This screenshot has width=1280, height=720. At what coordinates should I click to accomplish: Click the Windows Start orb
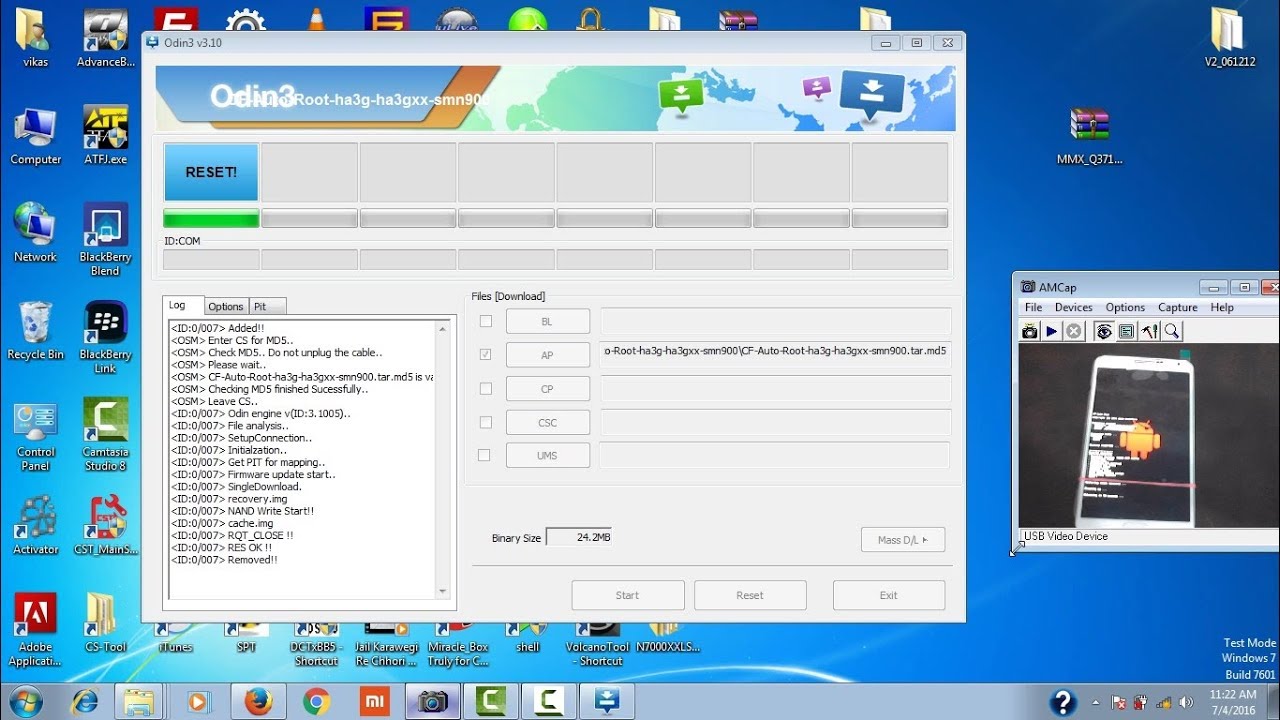click(25, 700)
